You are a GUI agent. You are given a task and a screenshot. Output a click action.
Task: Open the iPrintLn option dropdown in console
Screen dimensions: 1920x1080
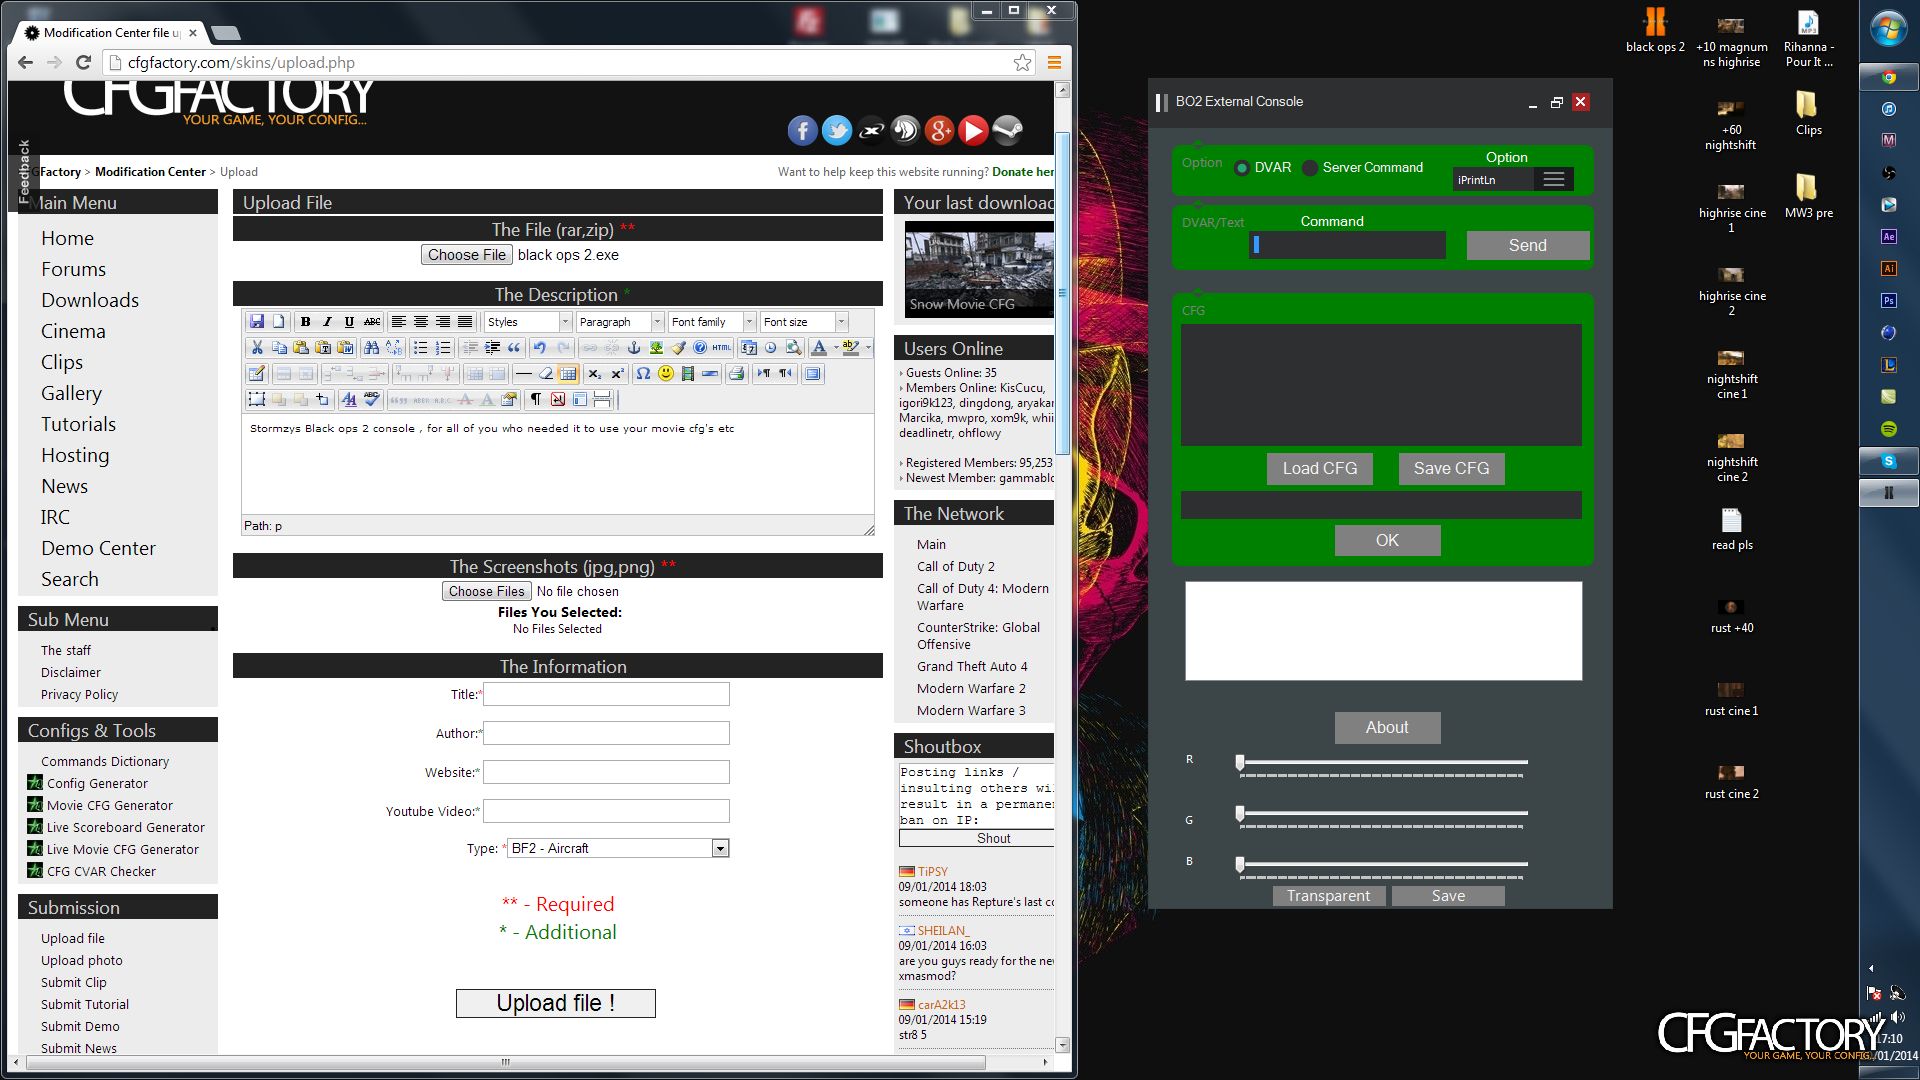coord(1513,180)
